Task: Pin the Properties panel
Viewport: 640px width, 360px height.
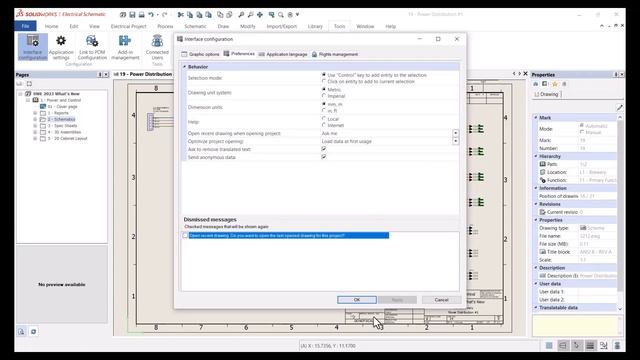Action: (616, 75)
